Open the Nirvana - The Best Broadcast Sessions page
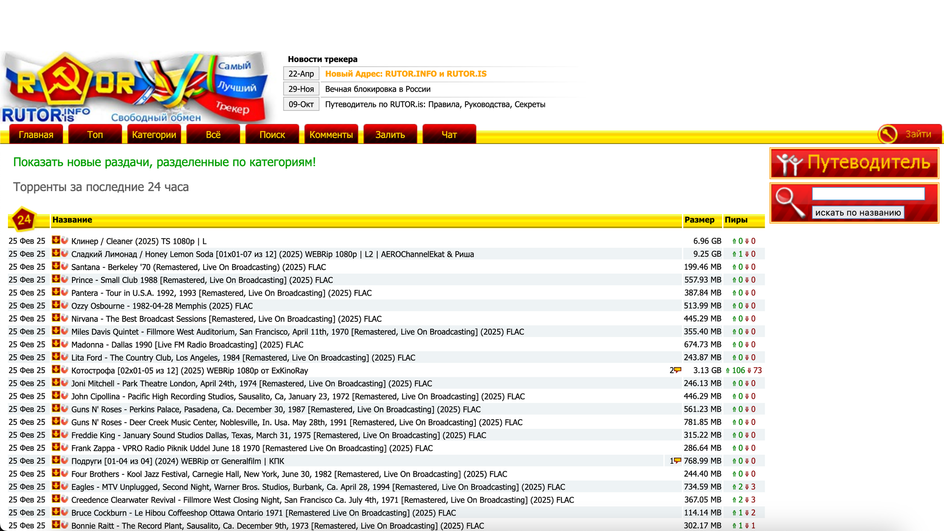 coord(226,318)
